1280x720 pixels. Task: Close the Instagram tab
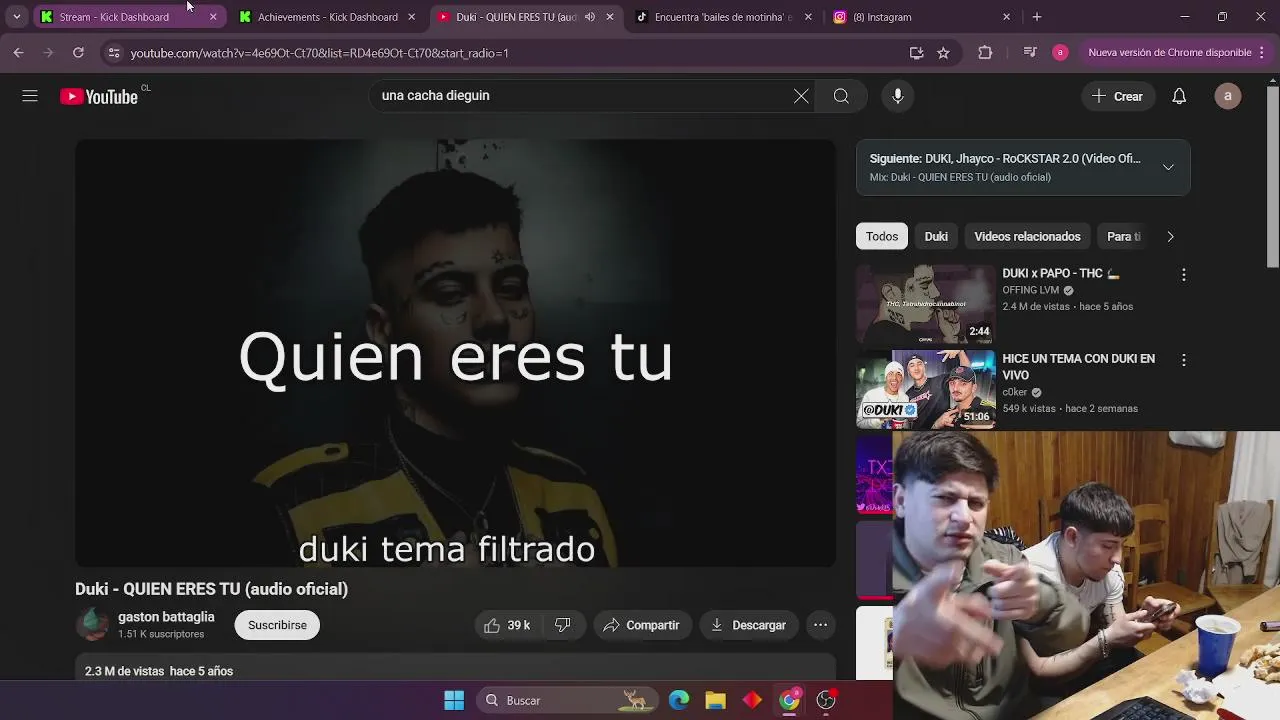1006,17
